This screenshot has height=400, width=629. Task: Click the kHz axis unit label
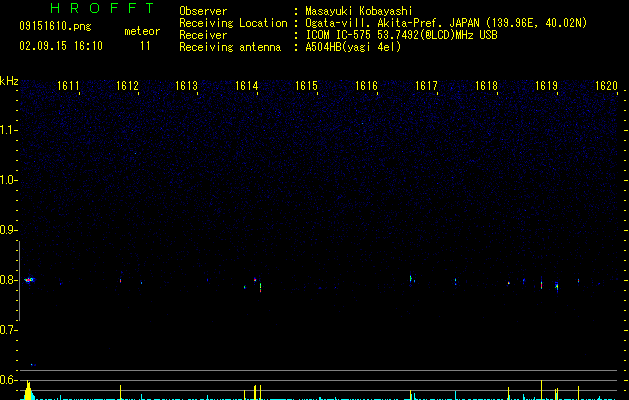[9, 81]
